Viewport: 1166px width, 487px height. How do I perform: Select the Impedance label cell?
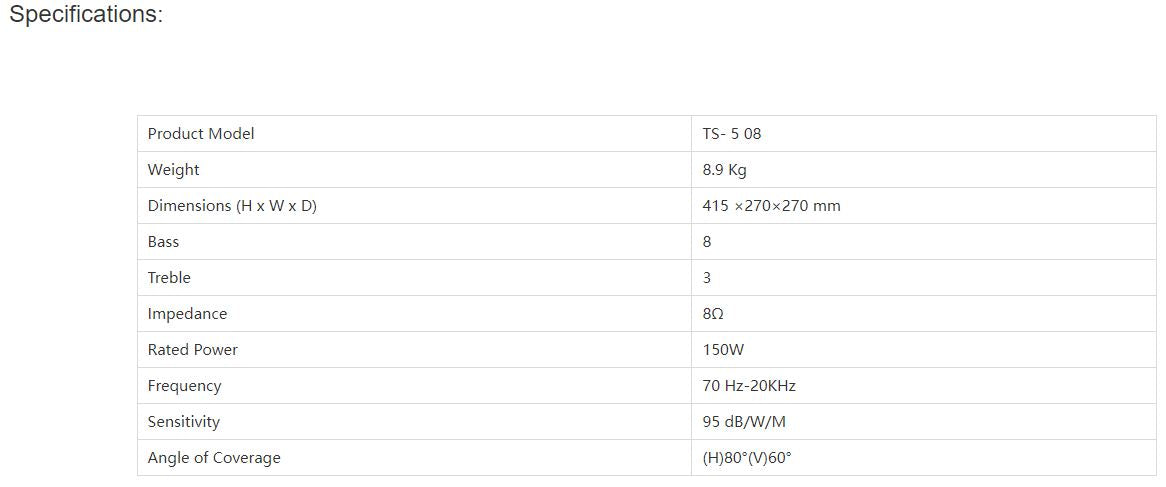click(x=187, y=314)
